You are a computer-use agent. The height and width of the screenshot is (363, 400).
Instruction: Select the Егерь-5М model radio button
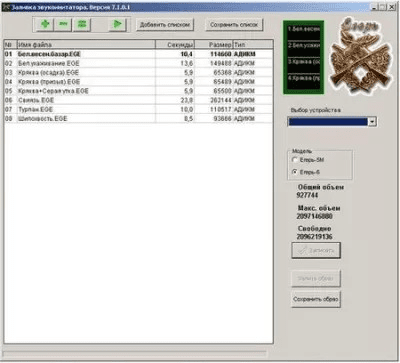(x=294, y=160)
